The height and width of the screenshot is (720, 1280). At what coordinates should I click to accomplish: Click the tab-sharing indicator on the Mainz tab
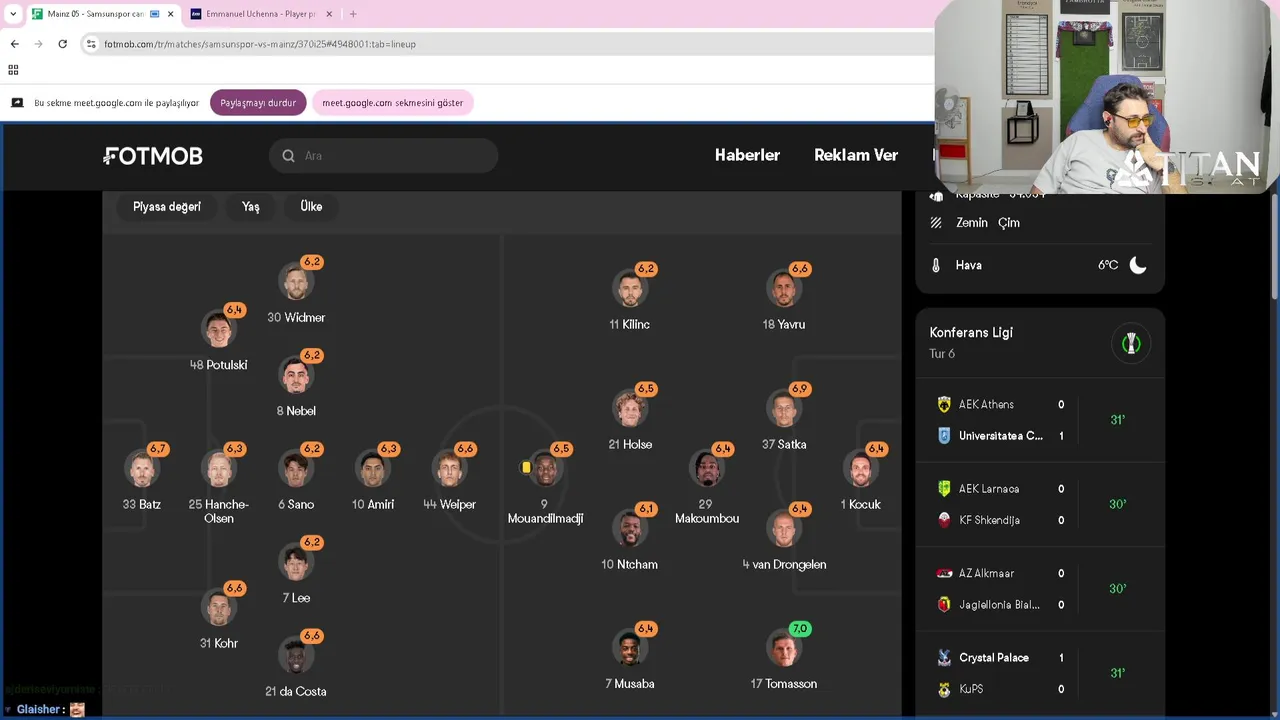coord(155,14)
